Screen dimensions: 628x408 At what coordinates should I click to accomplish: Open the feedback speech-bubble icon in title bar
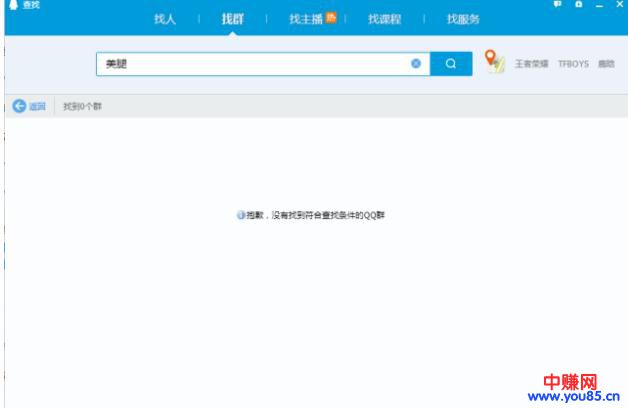(557, 5)
